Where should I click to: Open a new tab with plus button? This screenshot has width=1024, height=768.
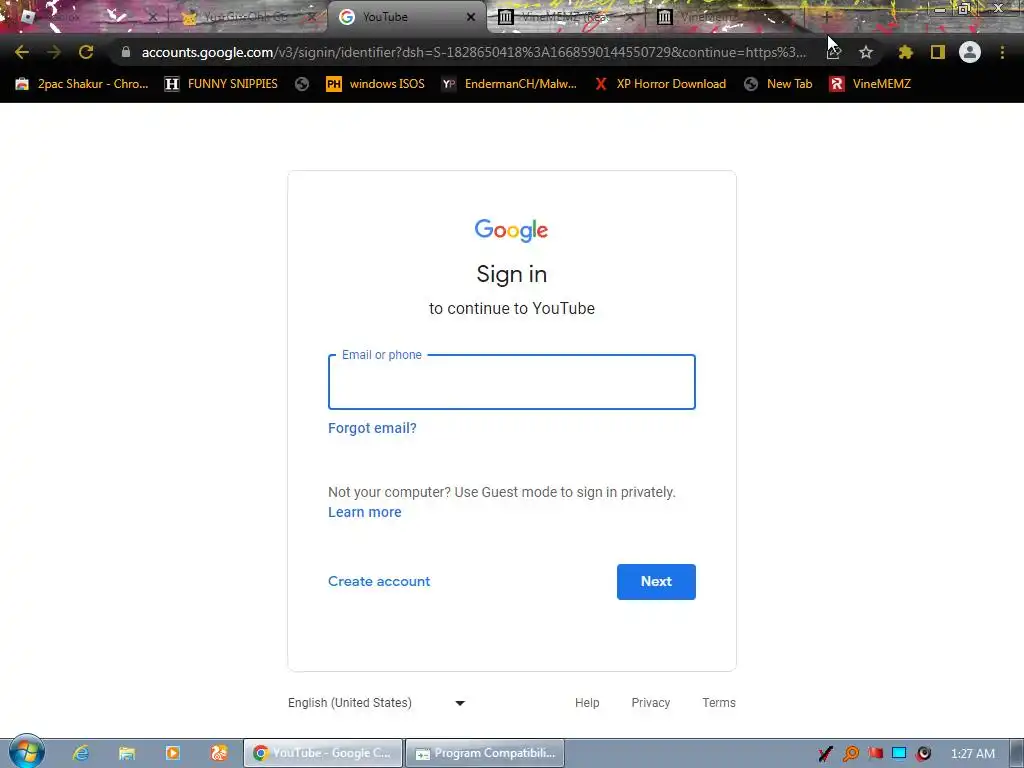tap(826, 17)
